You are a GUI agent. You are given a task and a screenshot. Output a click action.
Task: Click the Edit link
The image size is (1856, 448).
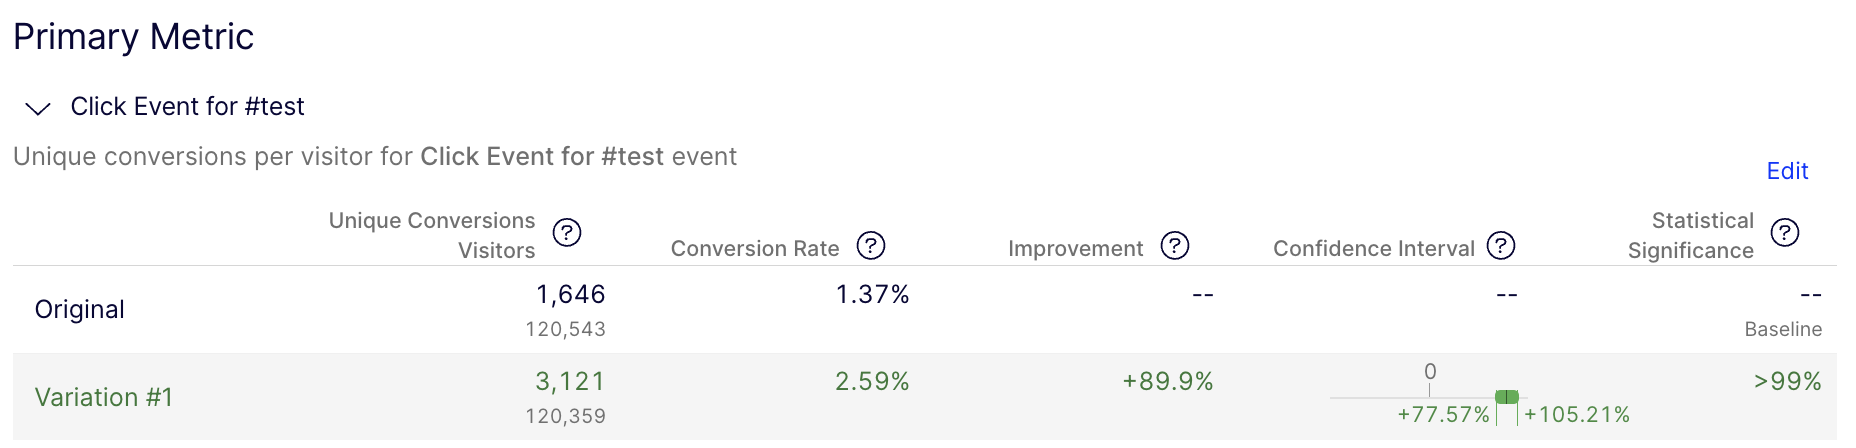point(1787,171)
